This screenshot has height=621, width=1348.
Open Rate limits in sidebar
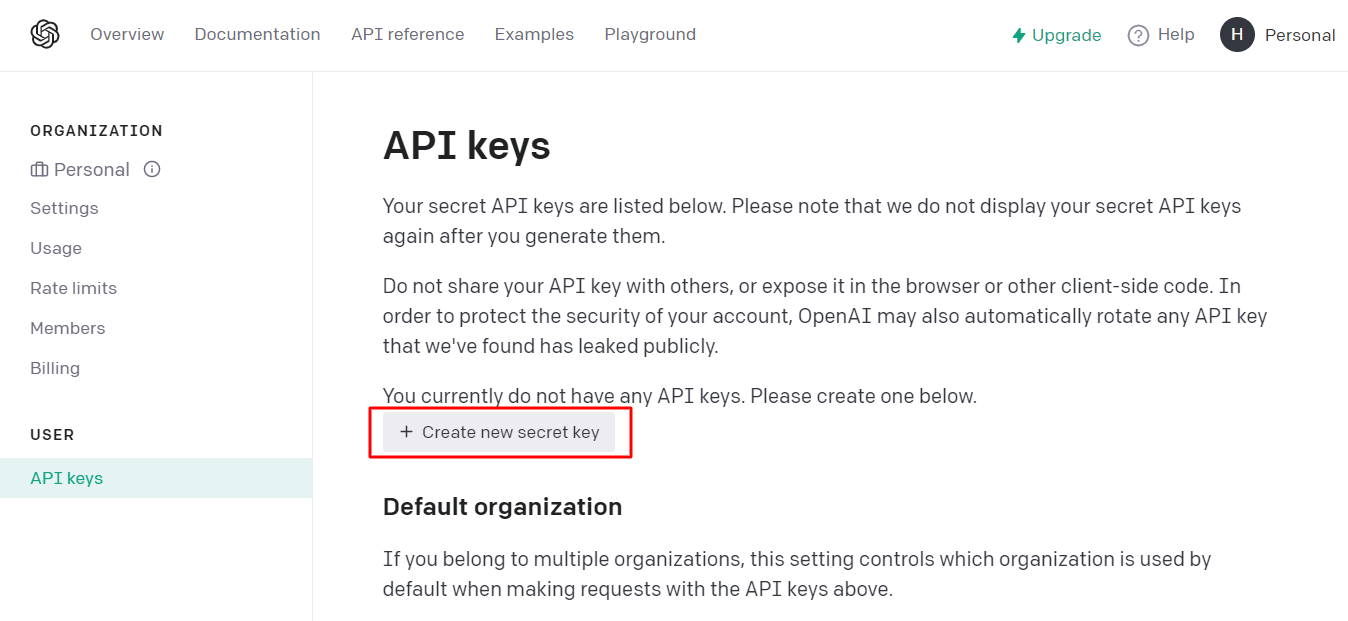point(73,288)
